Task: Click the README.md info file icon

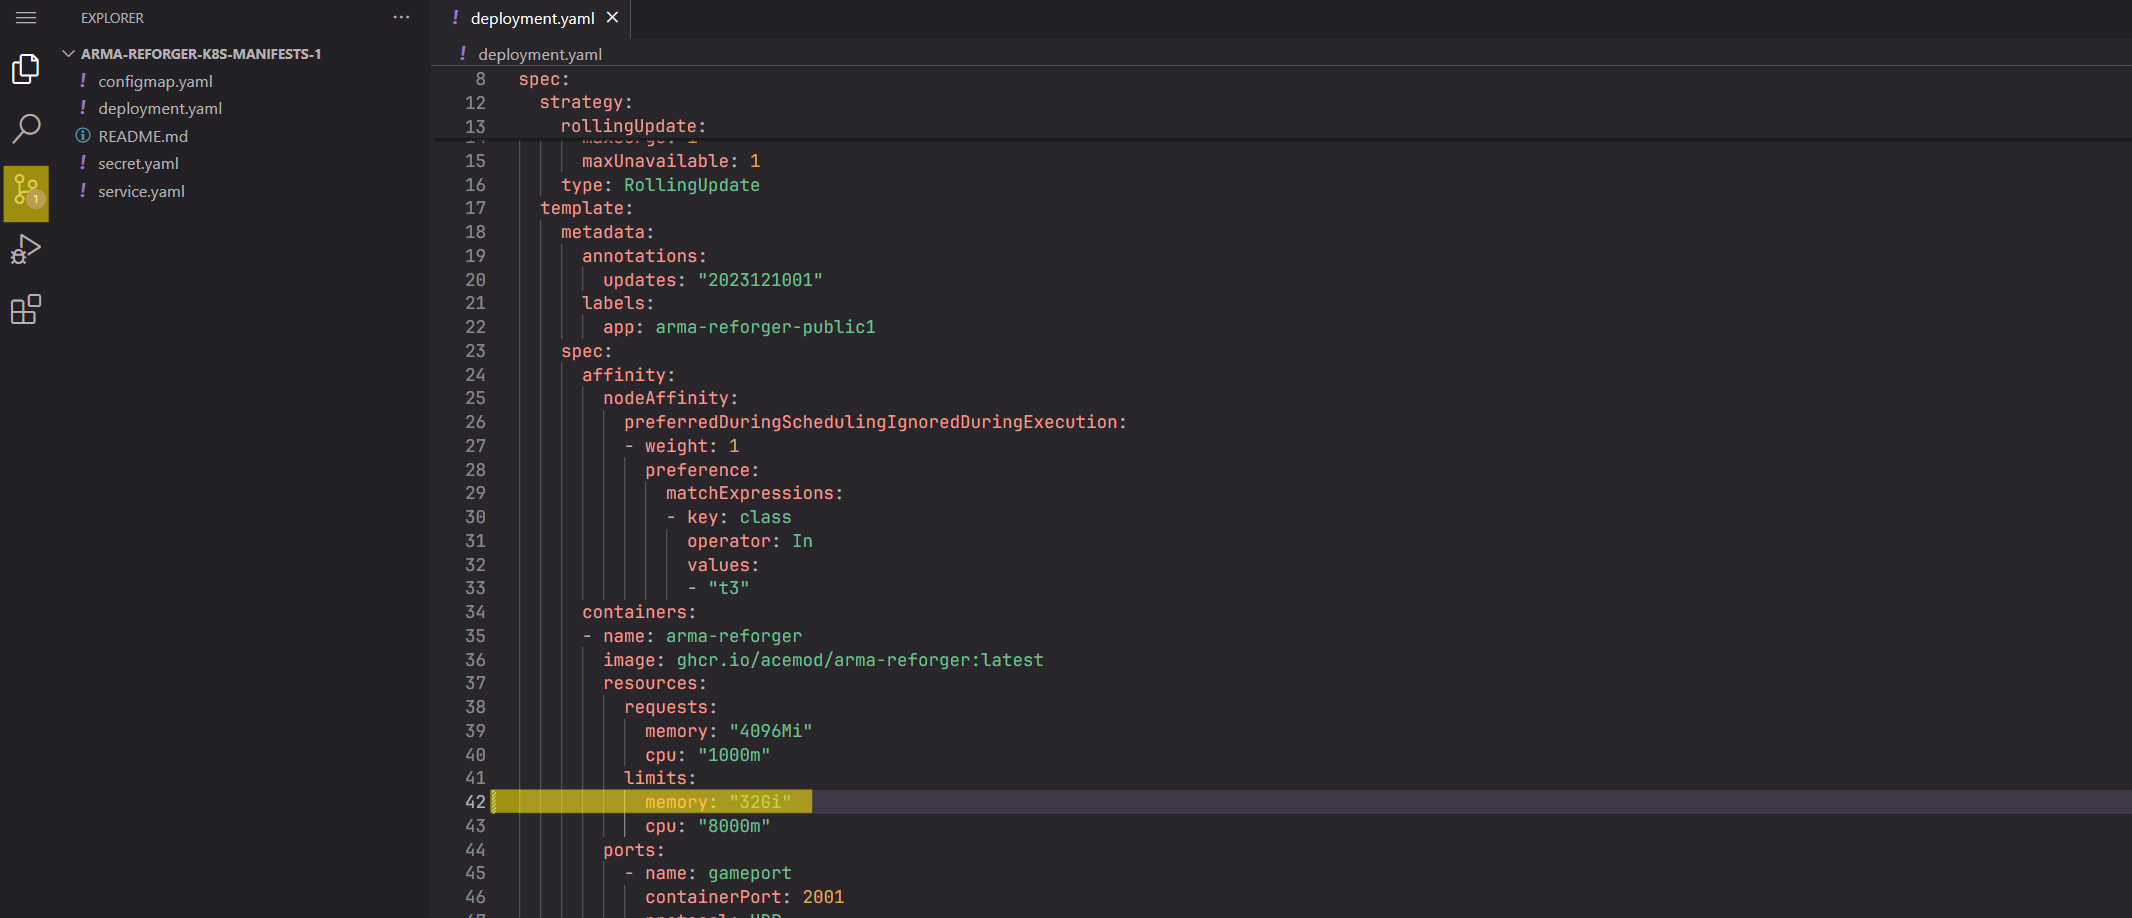Action: click(x=83, y=136)
